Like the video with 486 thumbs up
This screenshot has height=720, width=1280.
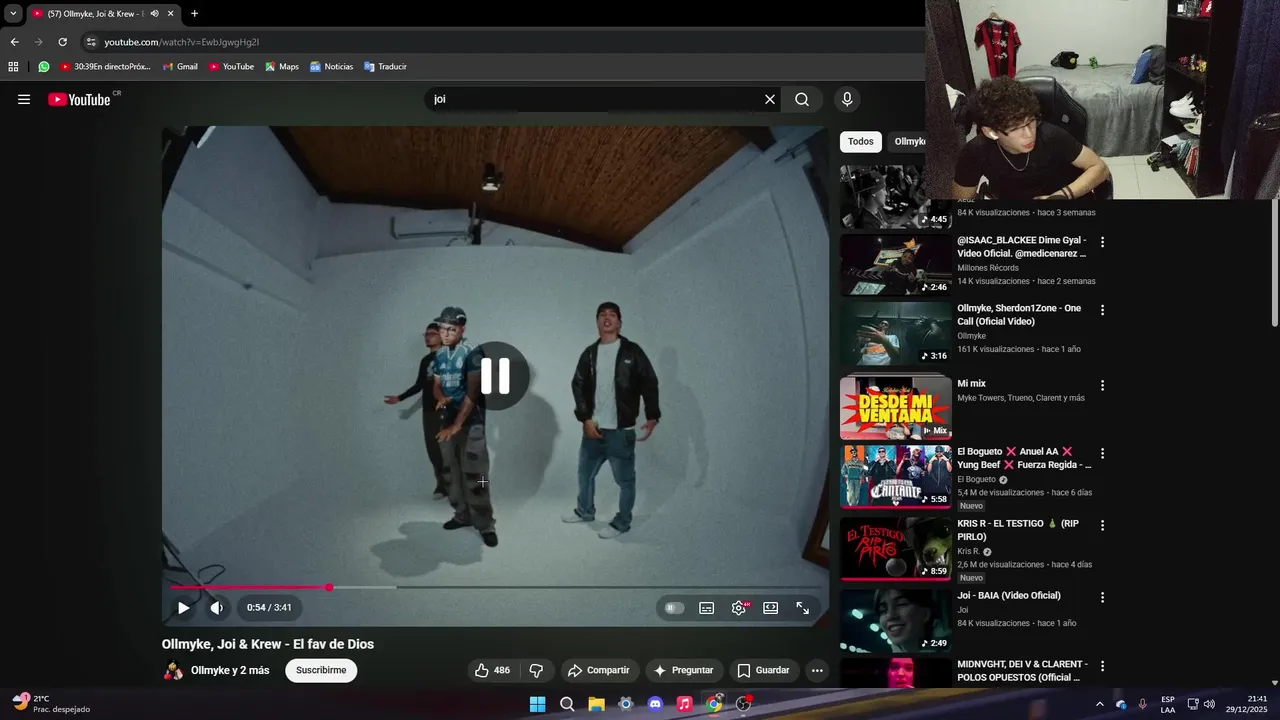(x=493, y=670)
